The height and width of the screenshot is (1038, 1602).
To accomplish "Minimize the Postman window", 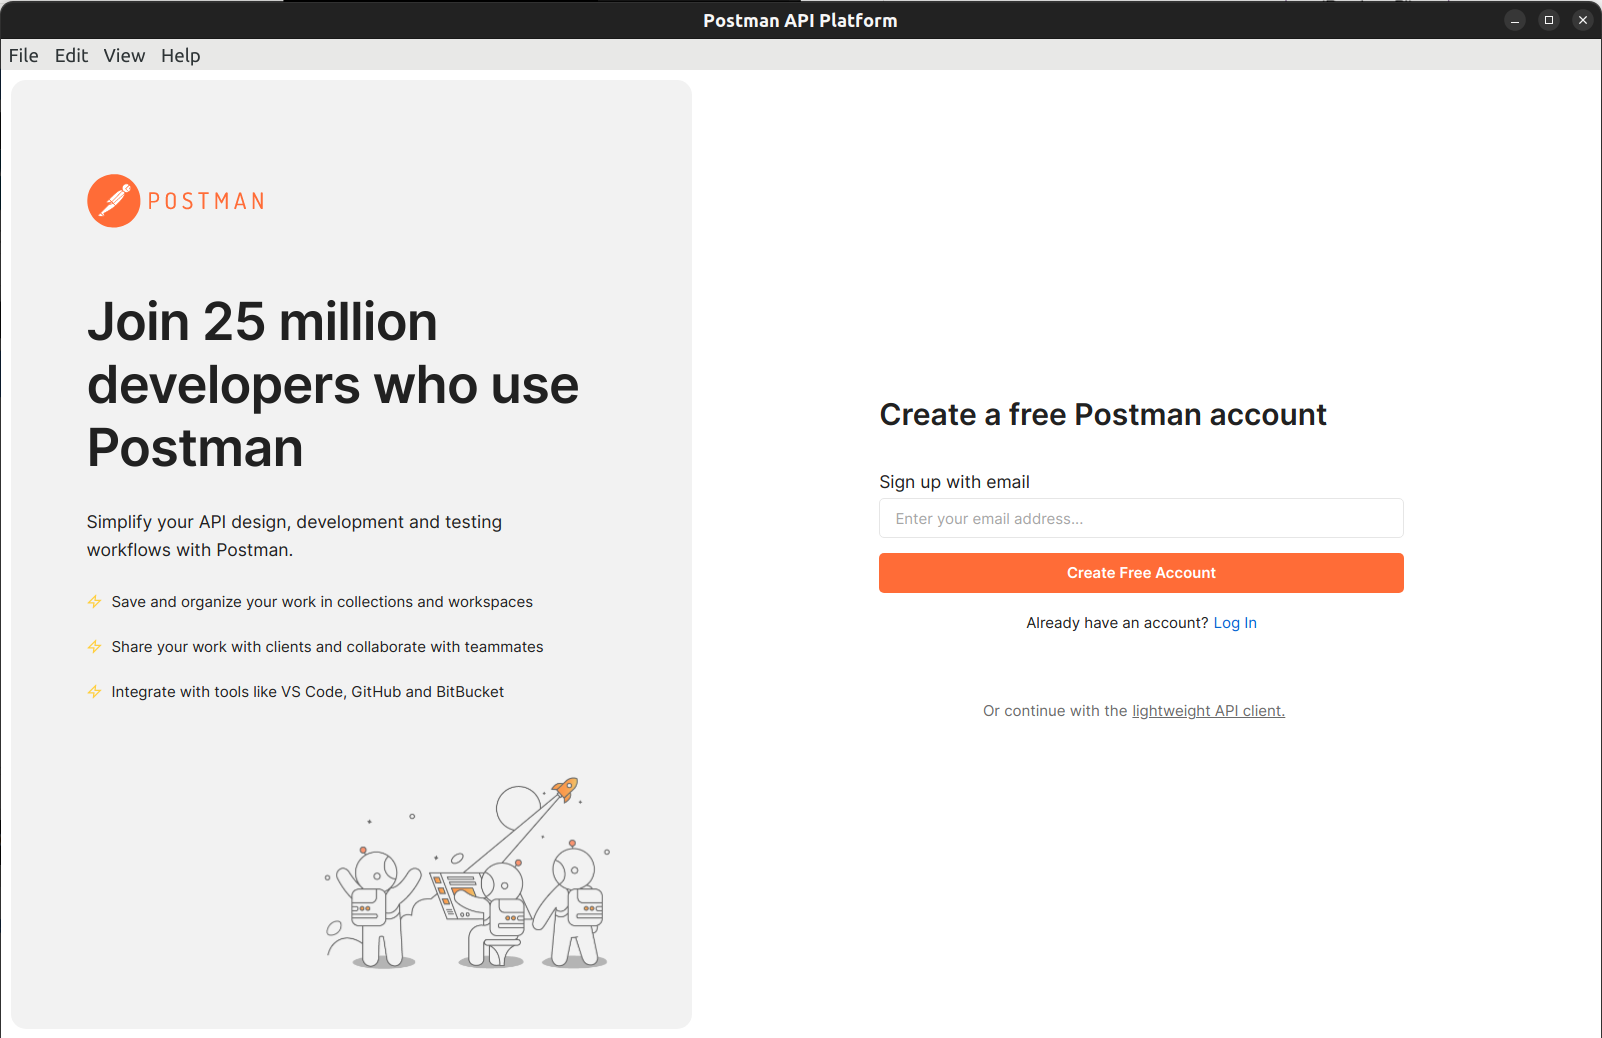I will (x=1515, y=20).
